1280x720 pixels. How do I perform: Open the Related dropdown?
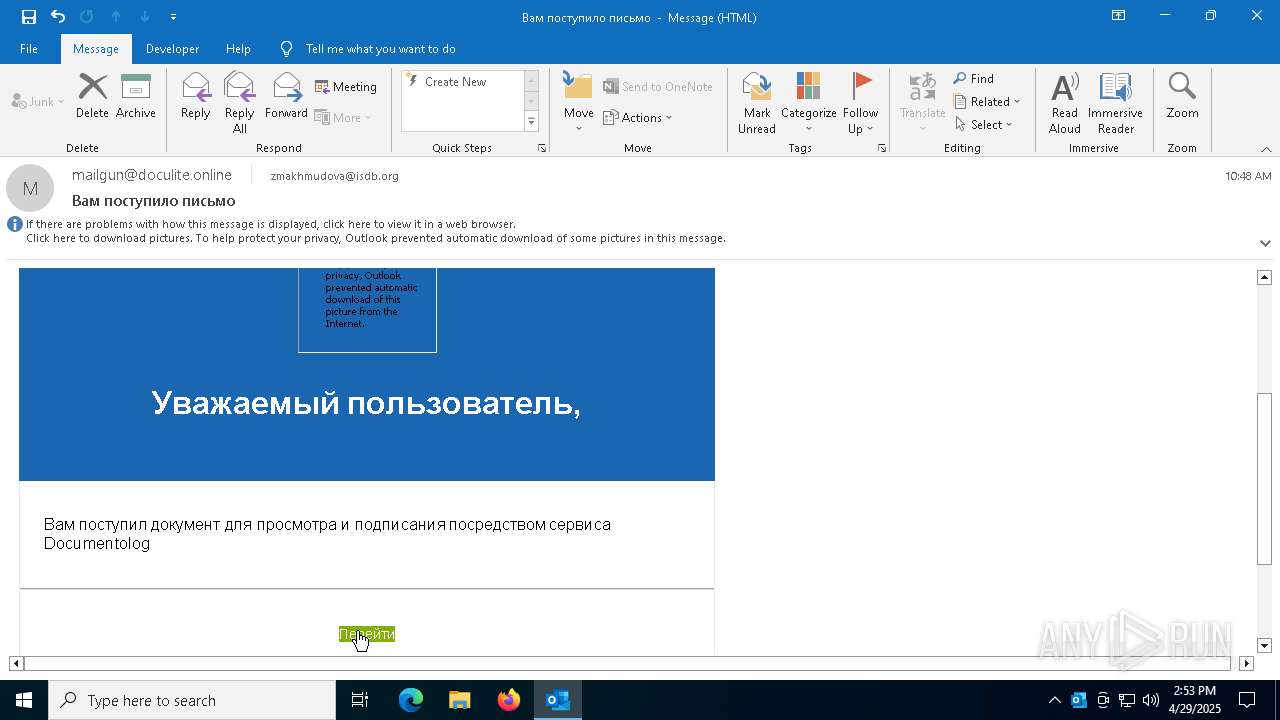[987, 102]
